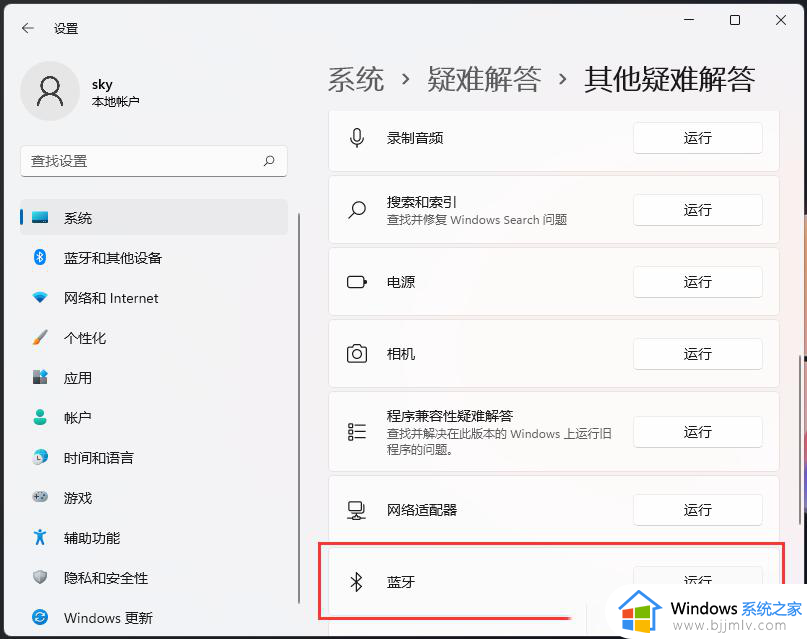Run the 录制音频 troubleshooter
Screen dimensions: 807x639
697,138
